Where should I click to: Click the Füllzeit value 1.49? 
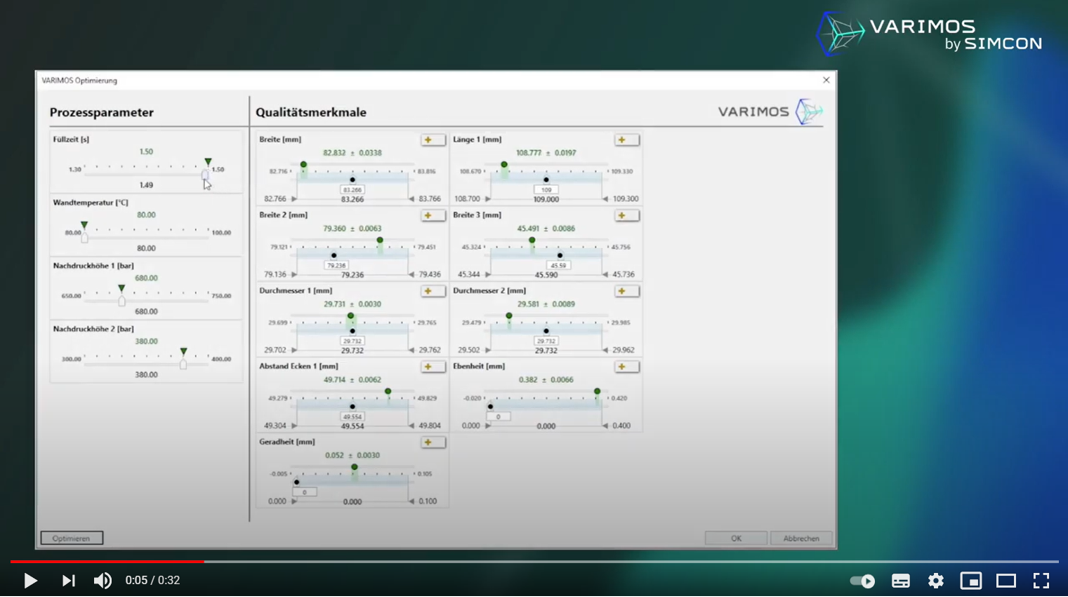(x=146, y=185)
